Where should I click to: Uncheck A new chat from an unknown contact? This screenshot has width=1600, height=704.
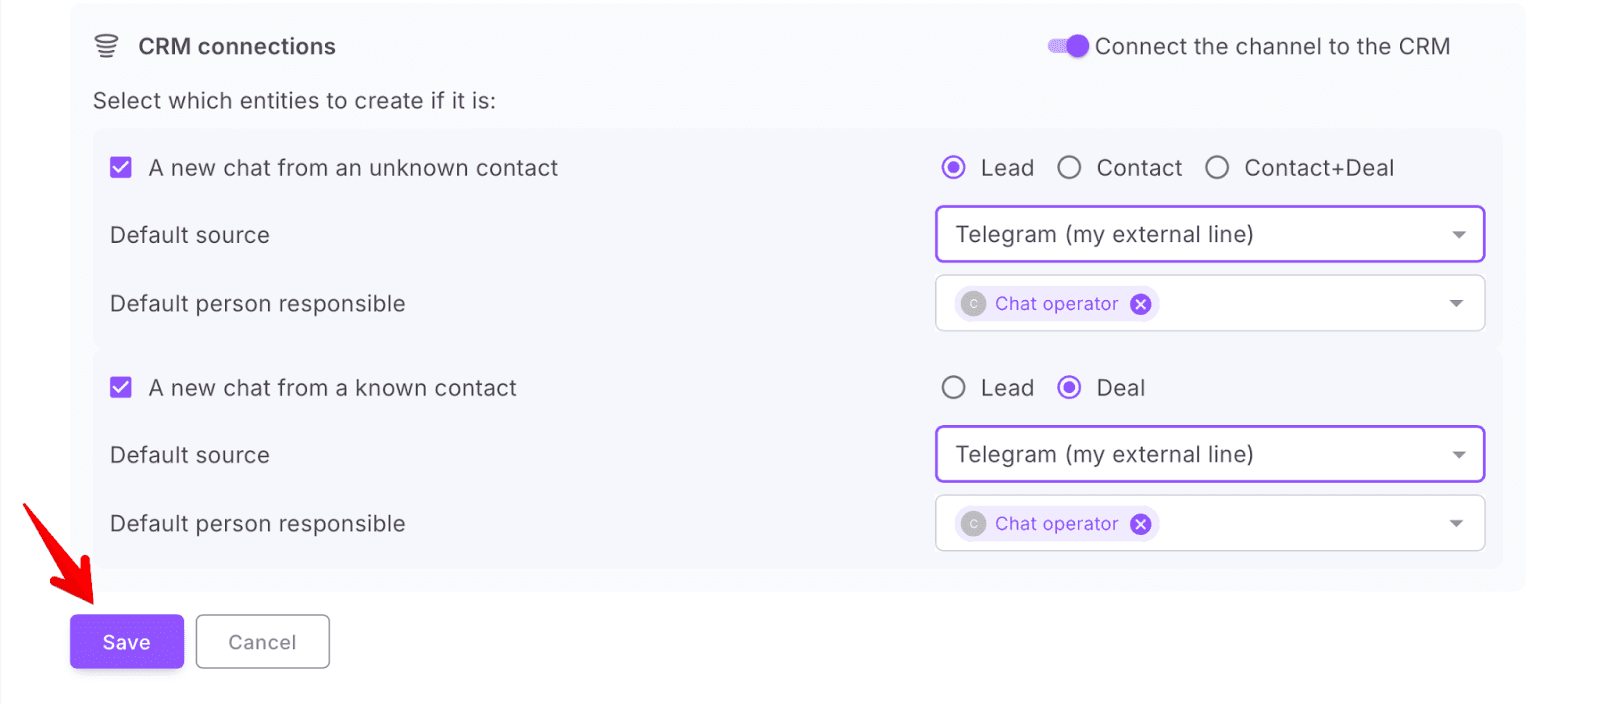pyautogui.click(x=121, y=167)
